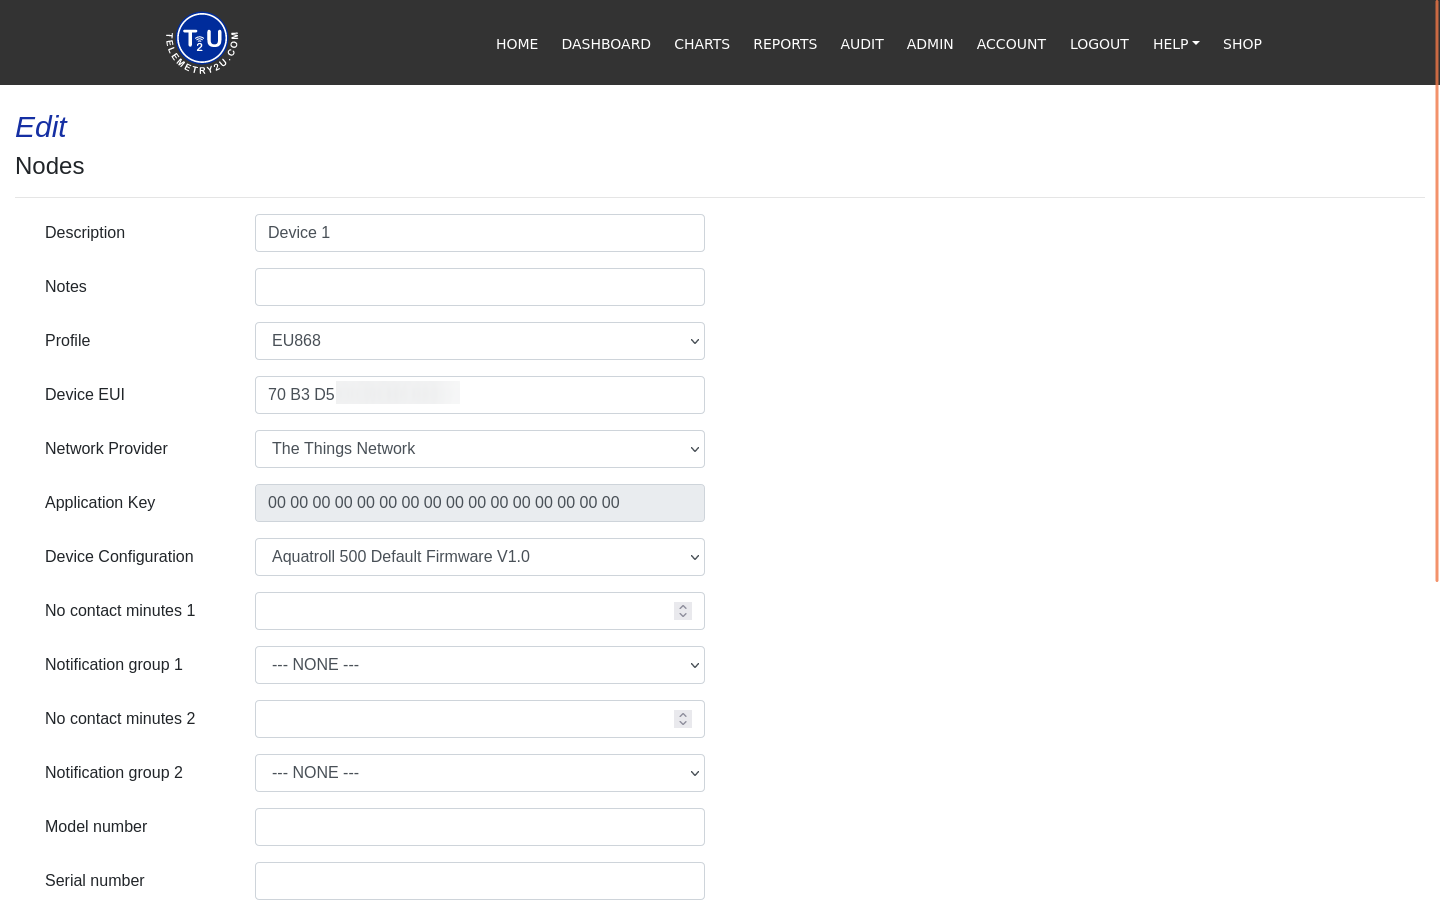Screen dimensions: 1440x900
Task: Click the Notes input field
Action: click(480, 287)
